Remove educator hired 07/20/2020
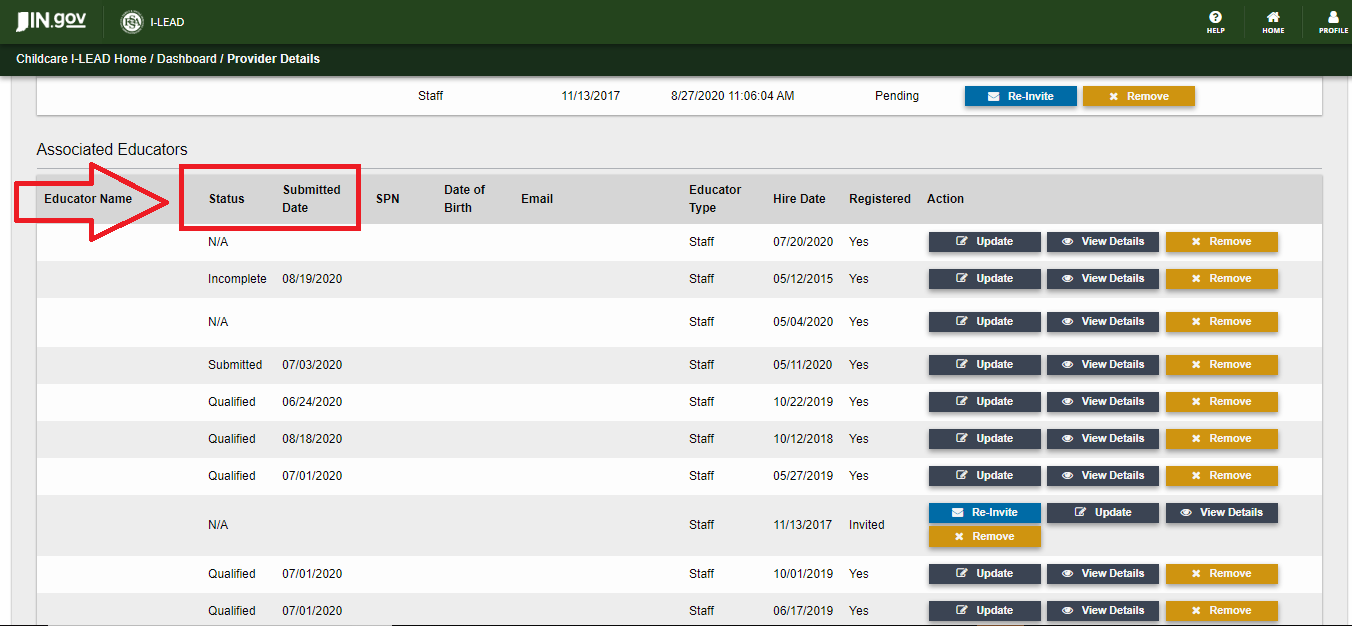Viewport: 1368px width, 626px height. coord(1221,242)
